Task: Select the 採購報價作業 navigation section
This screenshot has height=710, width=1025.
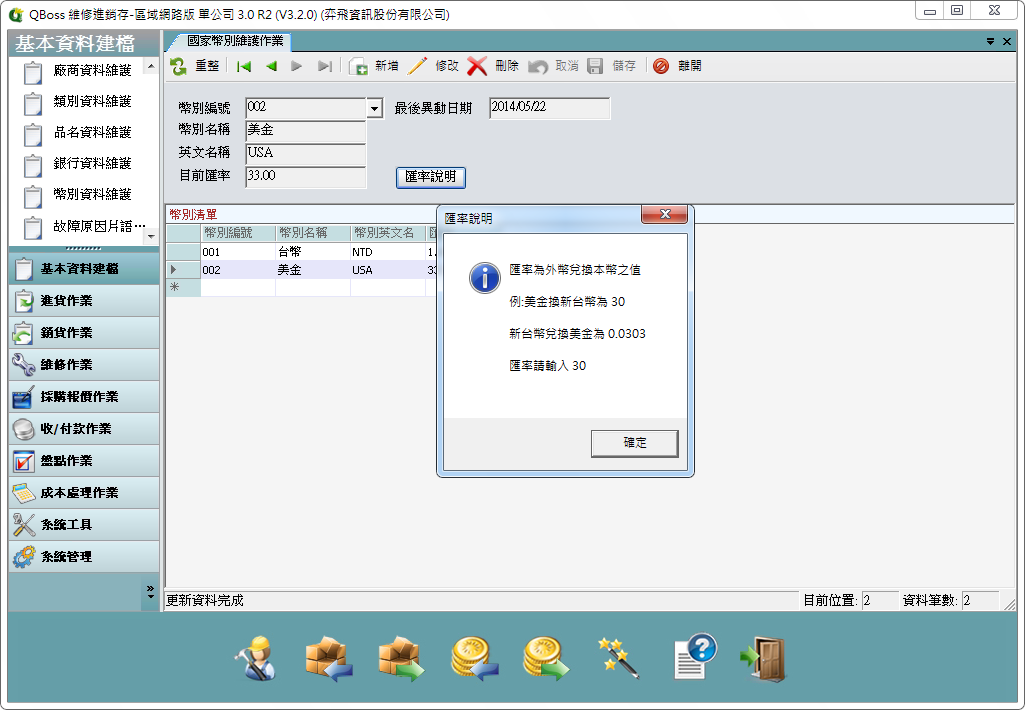Action: [x=84, y=397]
